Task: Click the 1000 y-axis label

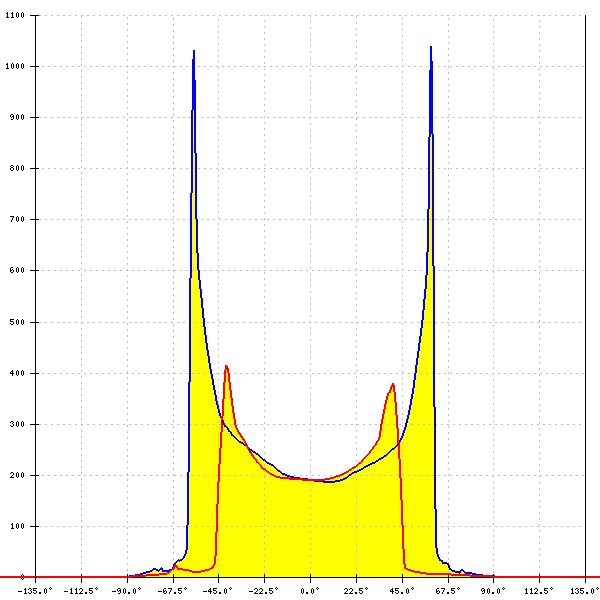Action: [x=15, y=66]
